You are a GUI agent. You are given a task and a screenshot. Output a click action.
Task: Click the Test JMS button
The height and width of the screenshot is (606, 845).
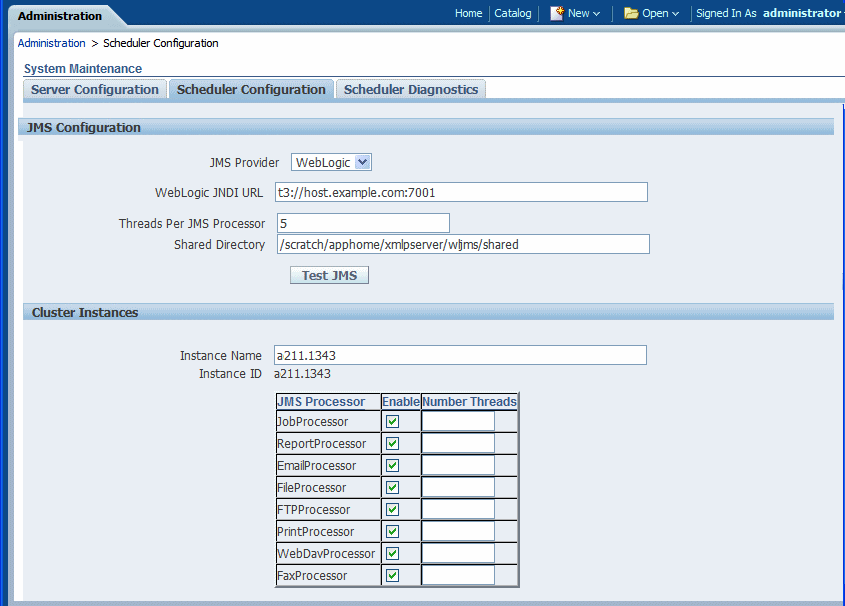coord(329,275)
